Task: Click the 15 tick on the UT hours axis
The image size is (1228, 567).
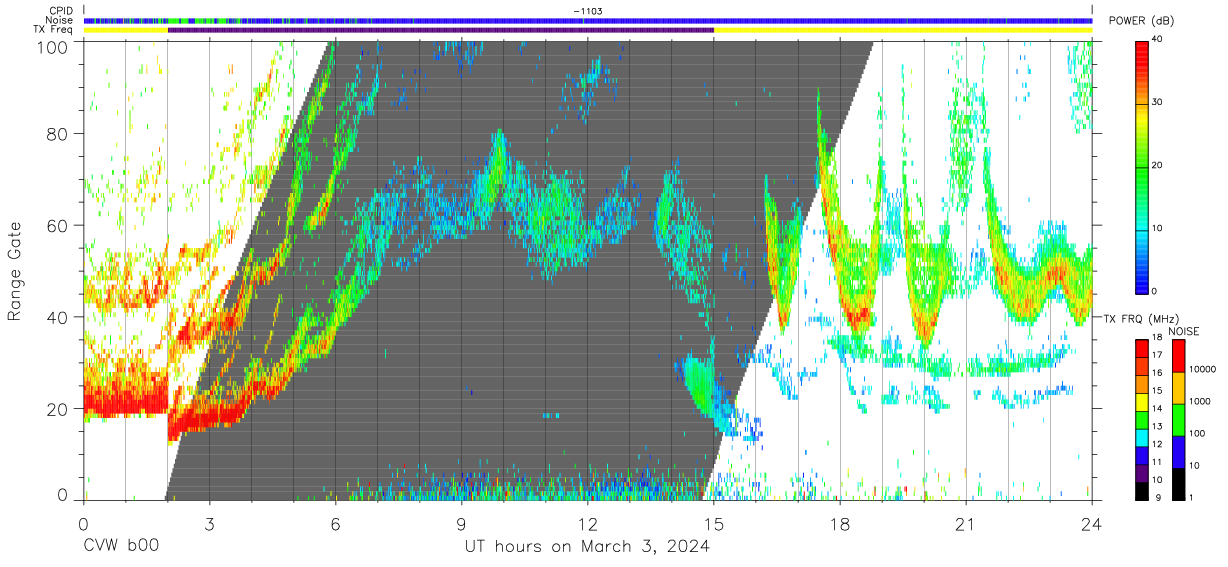Action: pyautogui.click(x=714, y=523)
